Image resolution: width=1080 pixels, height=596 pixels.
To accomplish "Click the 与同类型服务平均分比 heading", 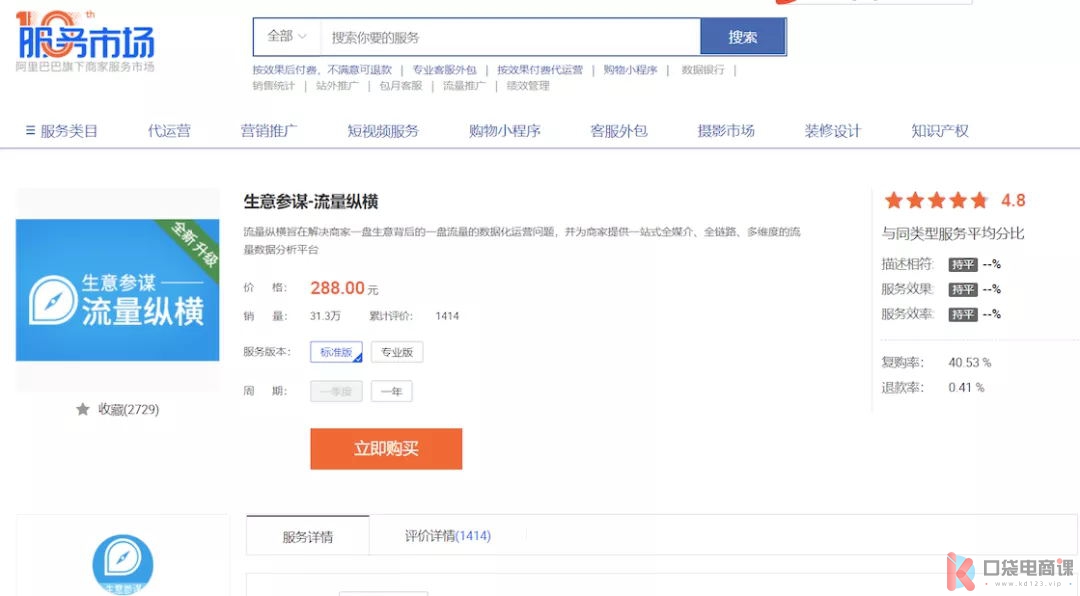I will (953, 234).
